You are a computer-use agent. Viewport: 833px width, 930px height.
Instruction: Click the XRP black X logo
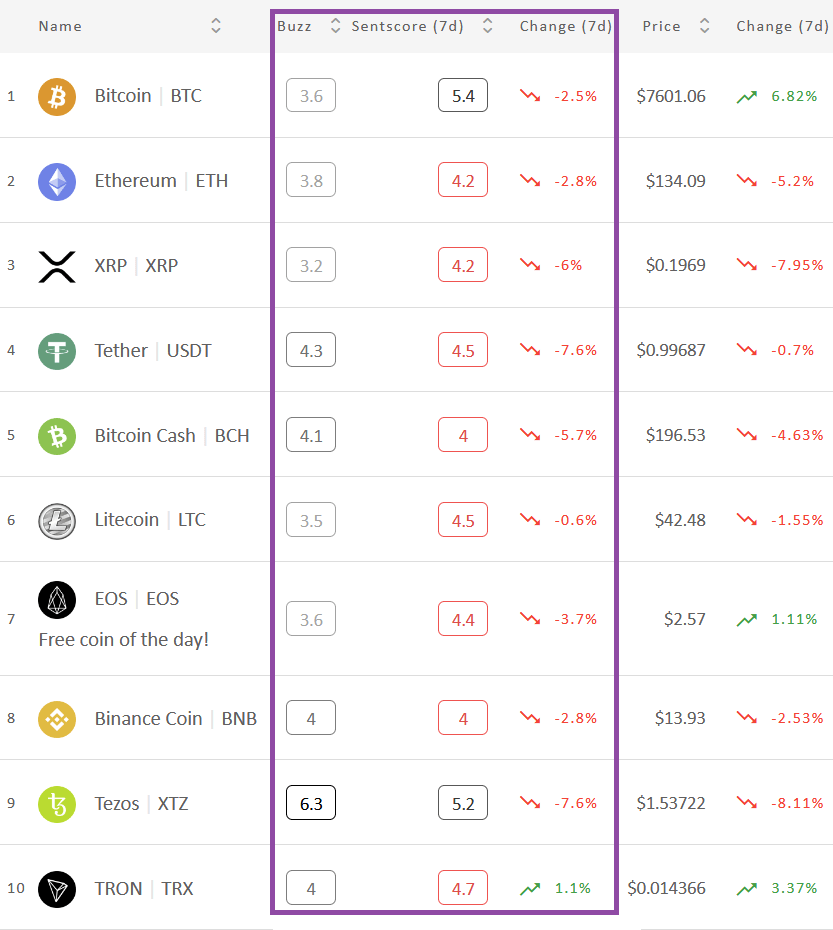coord(57,266)
